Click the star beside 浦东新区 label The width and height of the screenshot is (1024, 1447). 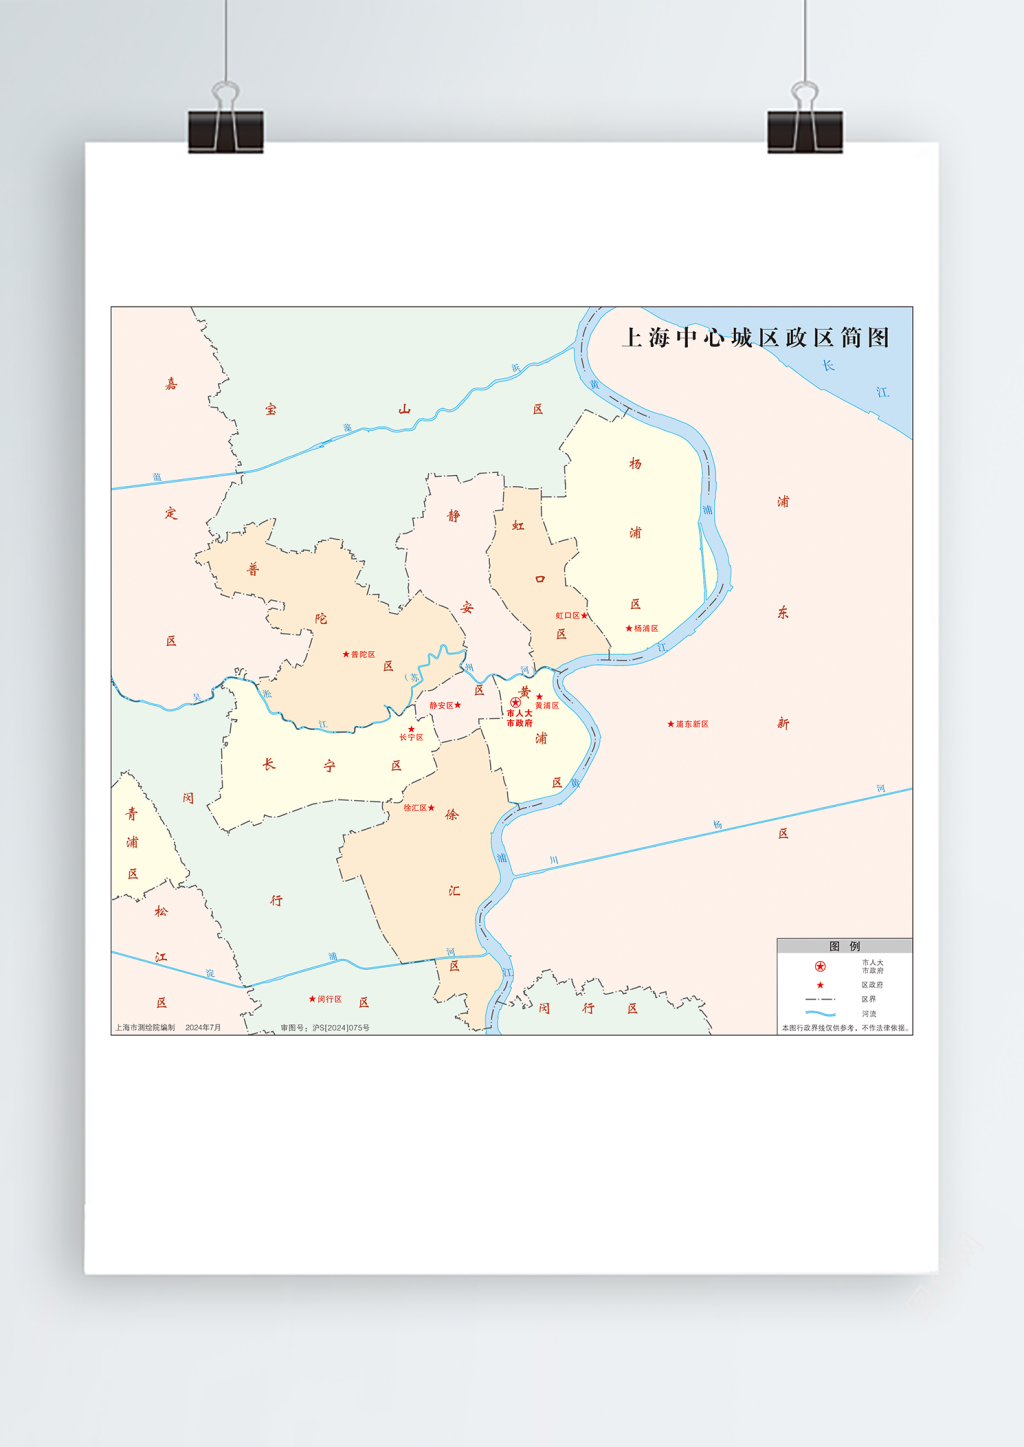pos(670,724)
